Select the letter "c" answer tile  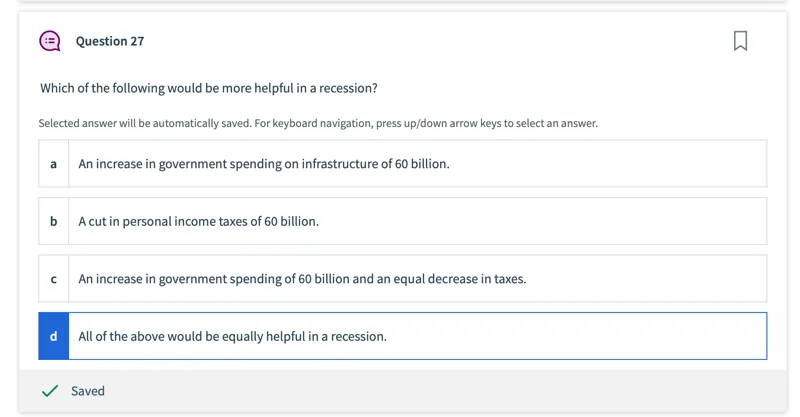[x=54, y=279]
